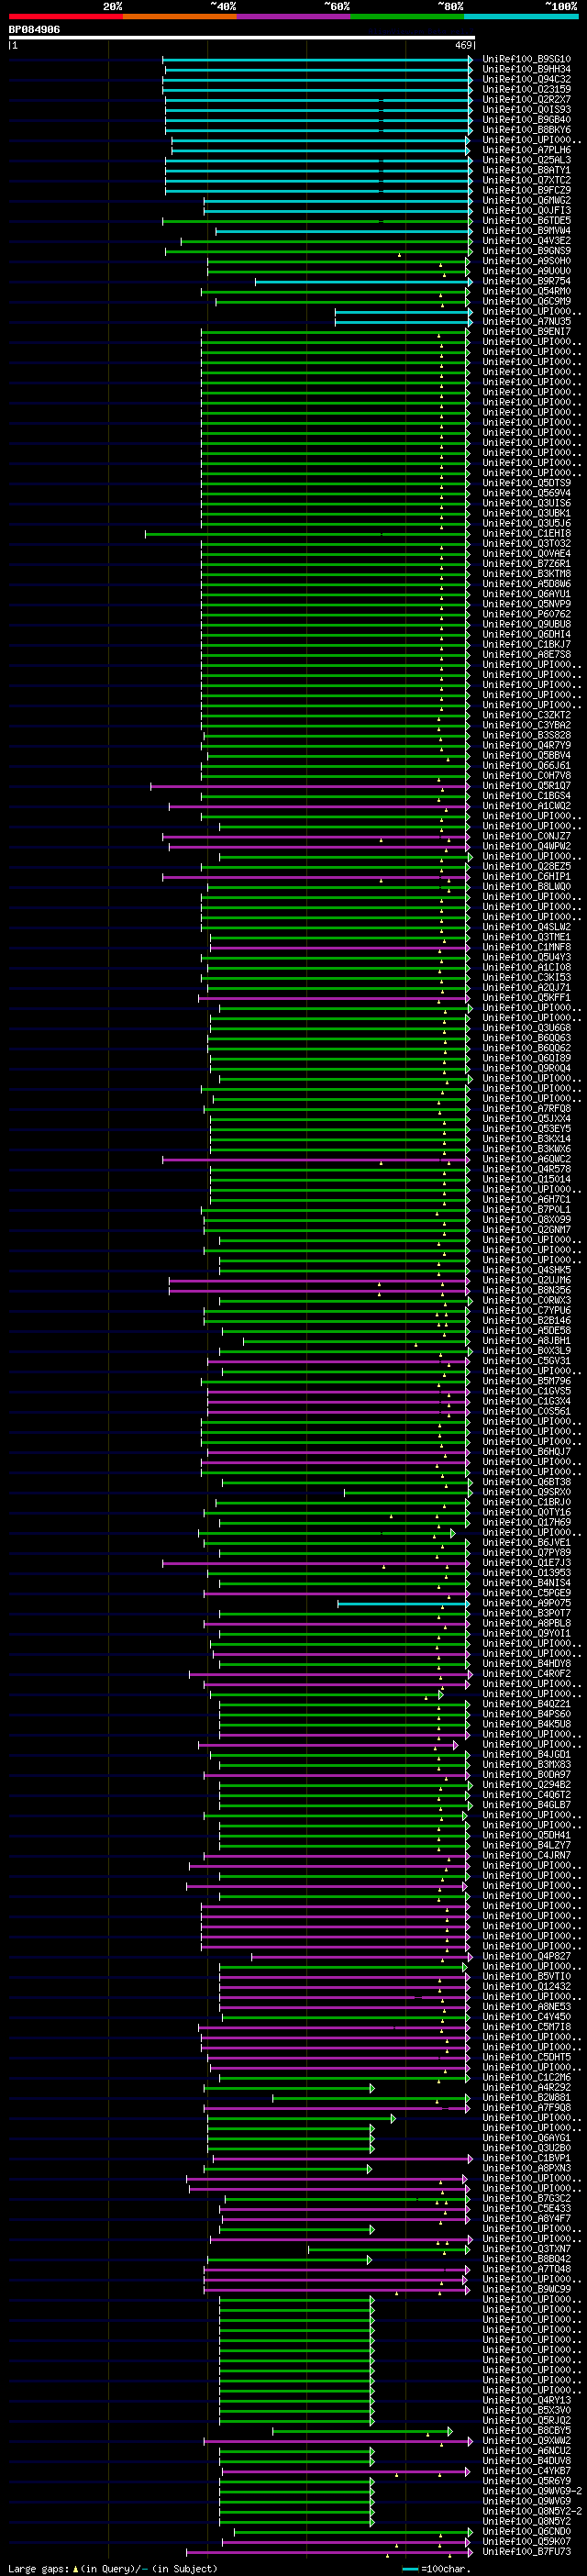The image size is (587, 2576).
Task: Select the UniRef100_Q3TXN7 label
Action: (x=526, y=2249)
